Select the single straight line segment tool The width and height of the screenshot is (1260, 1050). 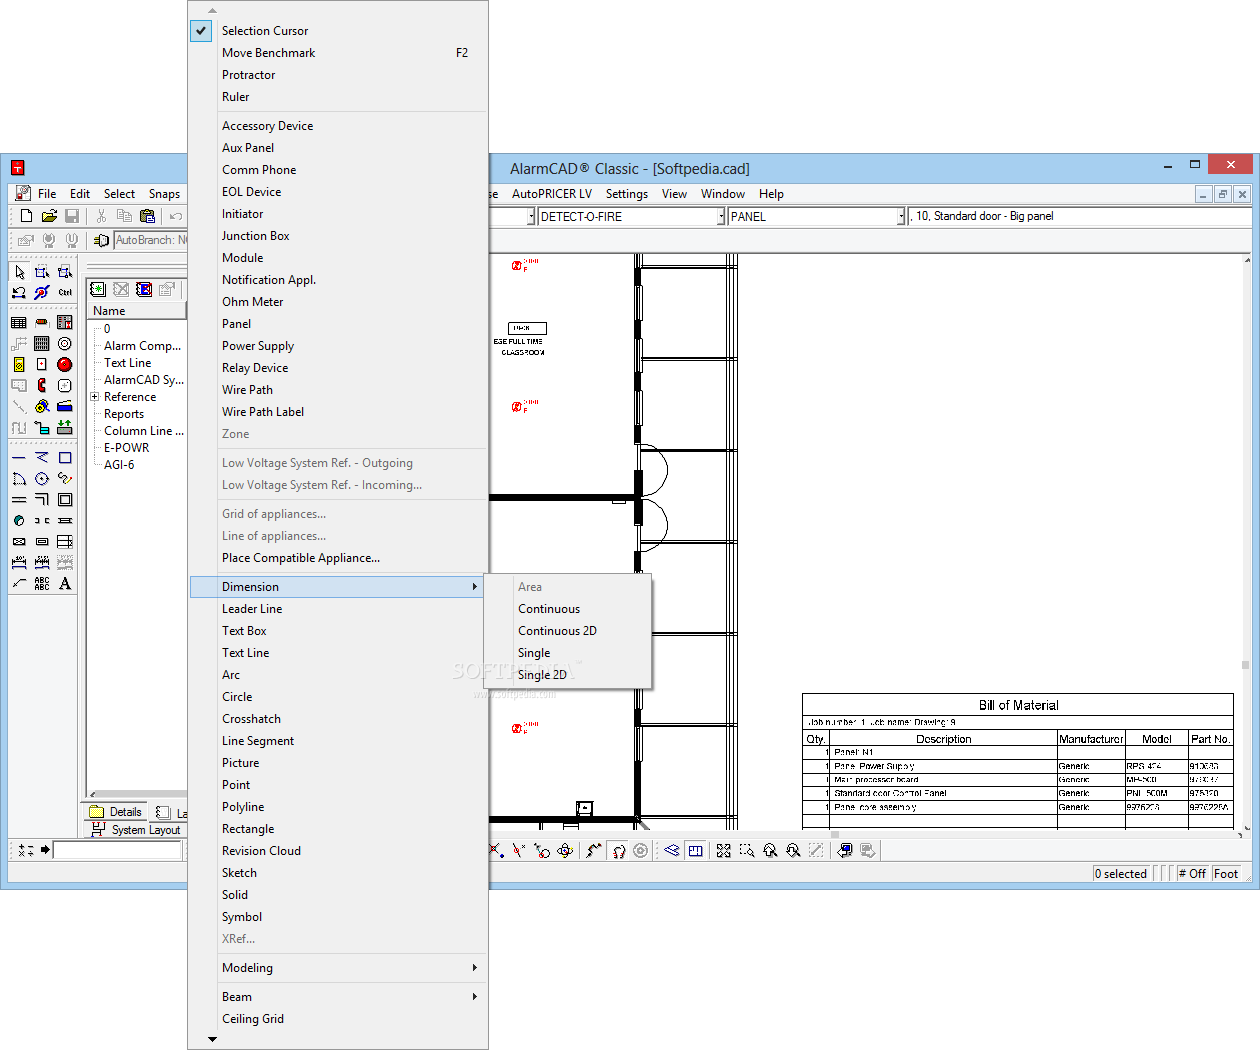pos(19,457)
